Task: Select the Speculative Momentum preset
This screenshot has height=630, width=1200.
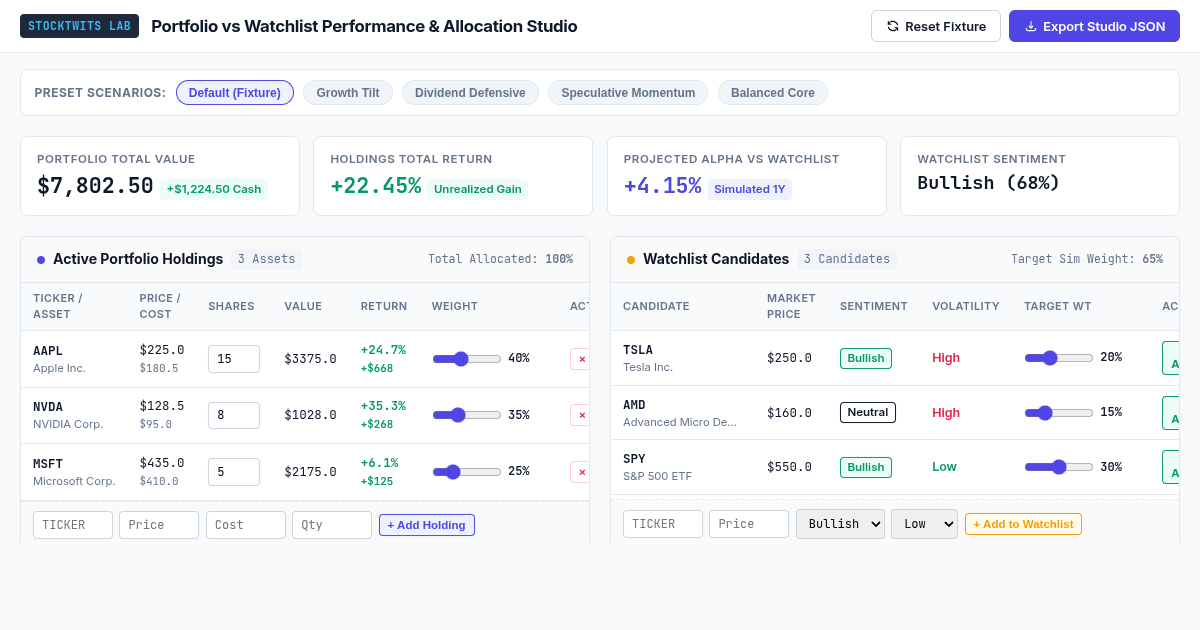Action: point(628,93)
